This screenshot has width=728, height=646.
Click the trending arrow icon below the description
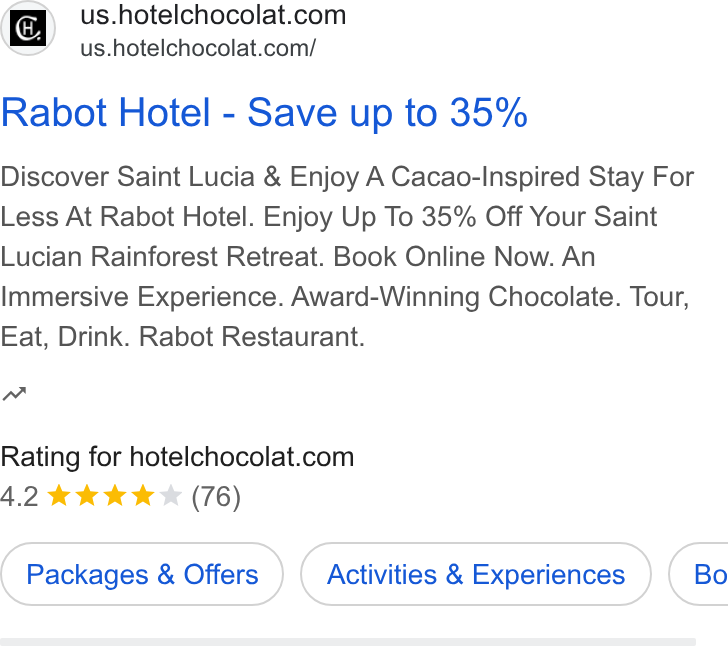(x=14, y=394)
